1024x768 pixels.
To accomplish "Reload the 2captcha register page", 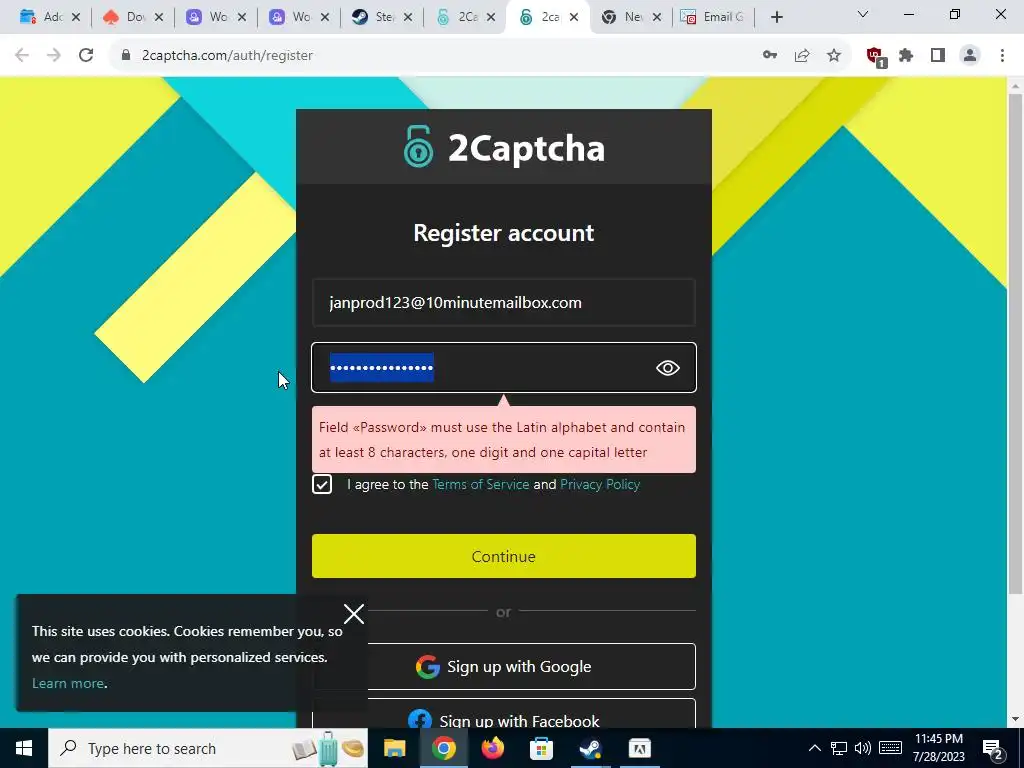I will coord(86,56).
